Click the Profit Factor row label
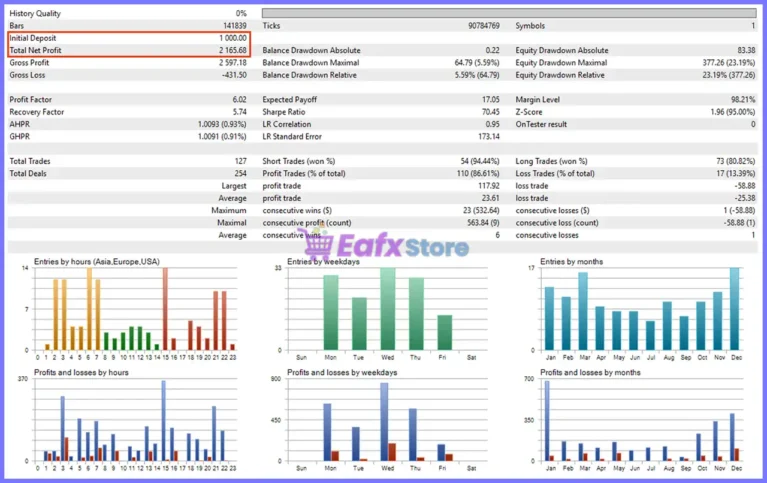Viewport: 767px width, 483px height. (x=30, y=99)
